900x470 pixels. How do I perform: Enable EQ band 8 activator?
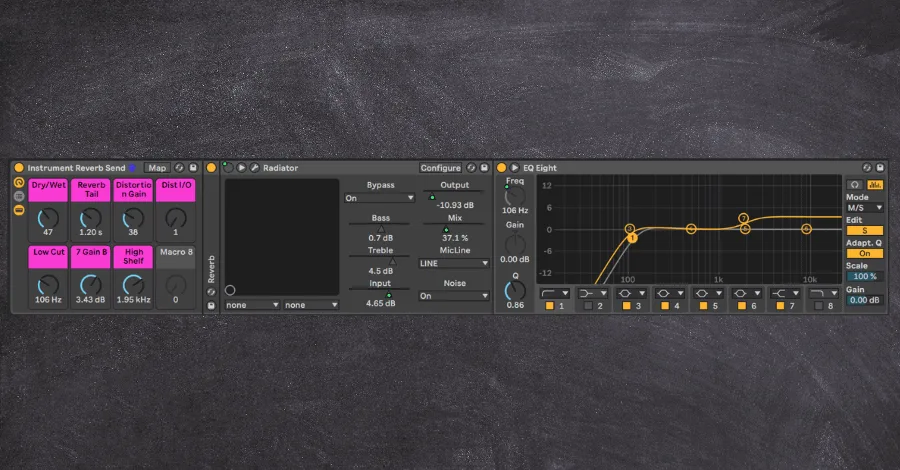818,306
